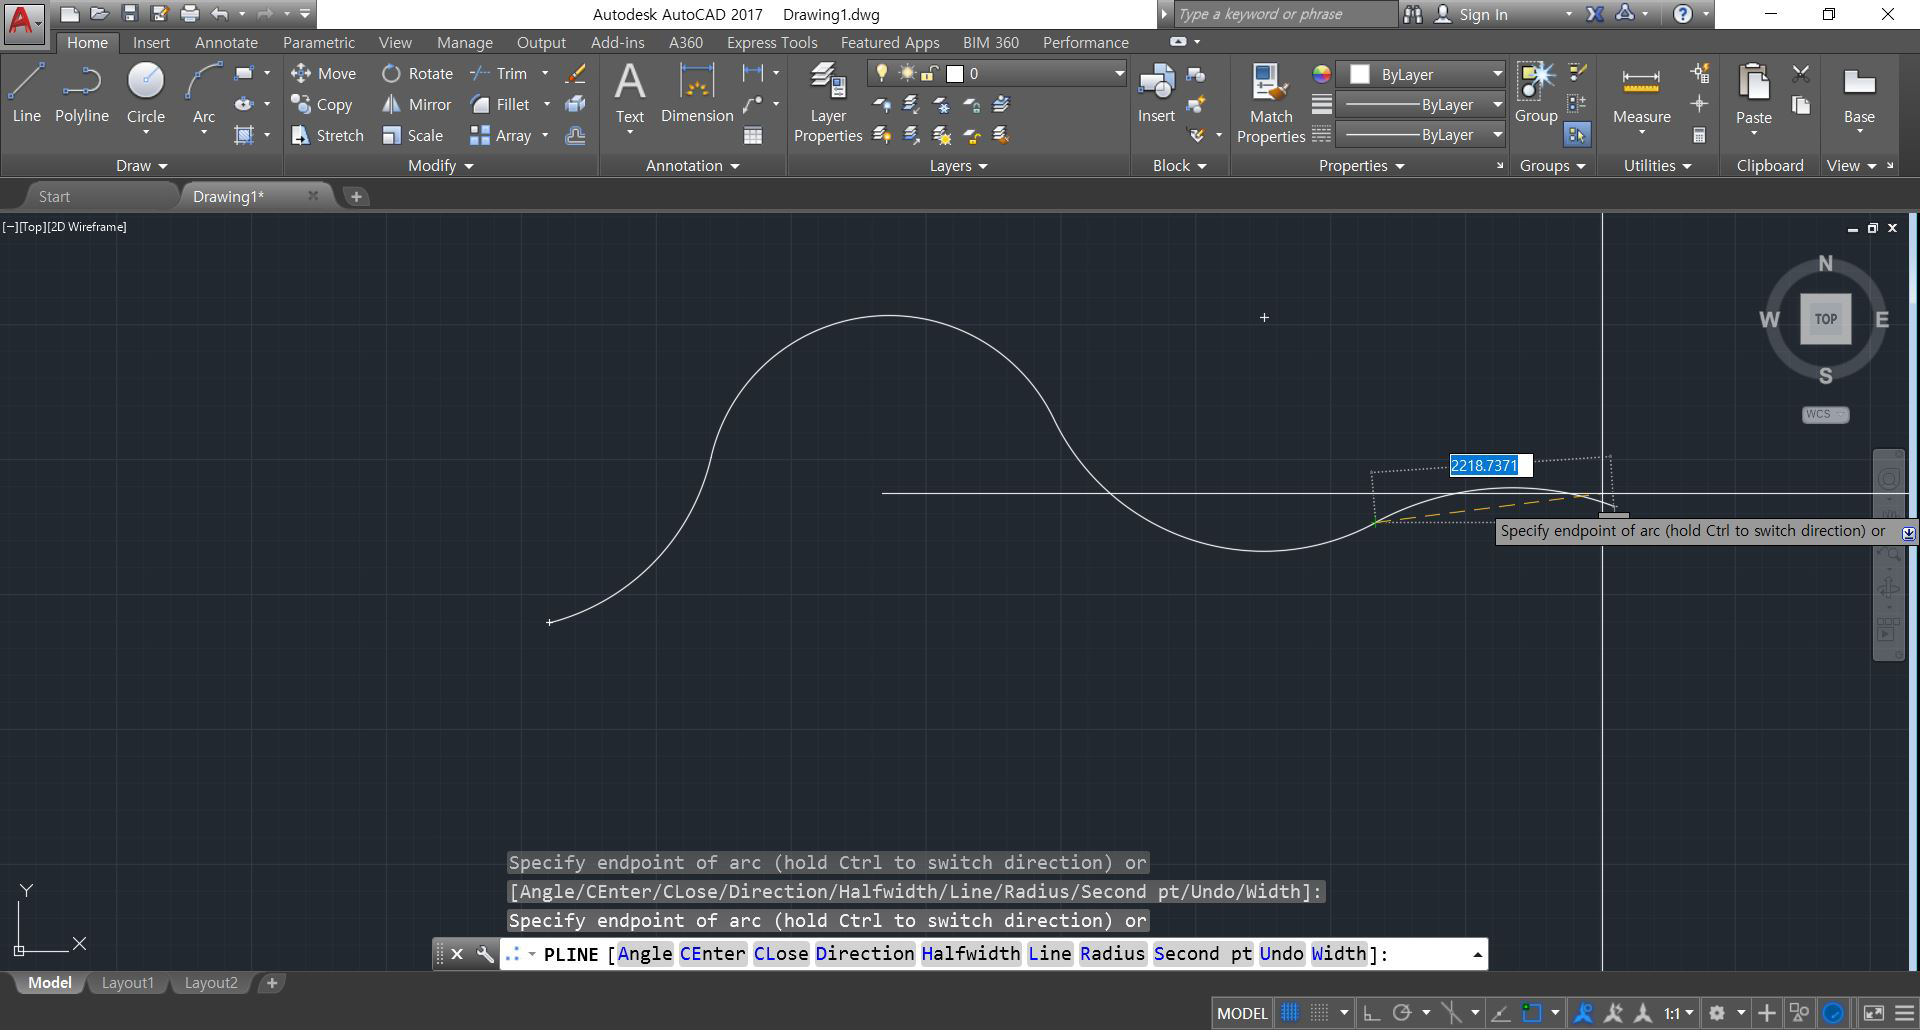
Task: Click the Measure utility
Action: pos(1641,93)
